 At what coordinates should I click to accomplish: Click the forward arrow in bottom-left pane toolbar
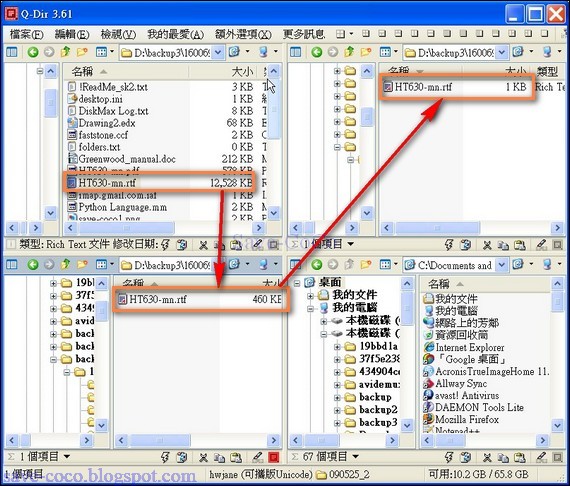[x=49, y=264]
